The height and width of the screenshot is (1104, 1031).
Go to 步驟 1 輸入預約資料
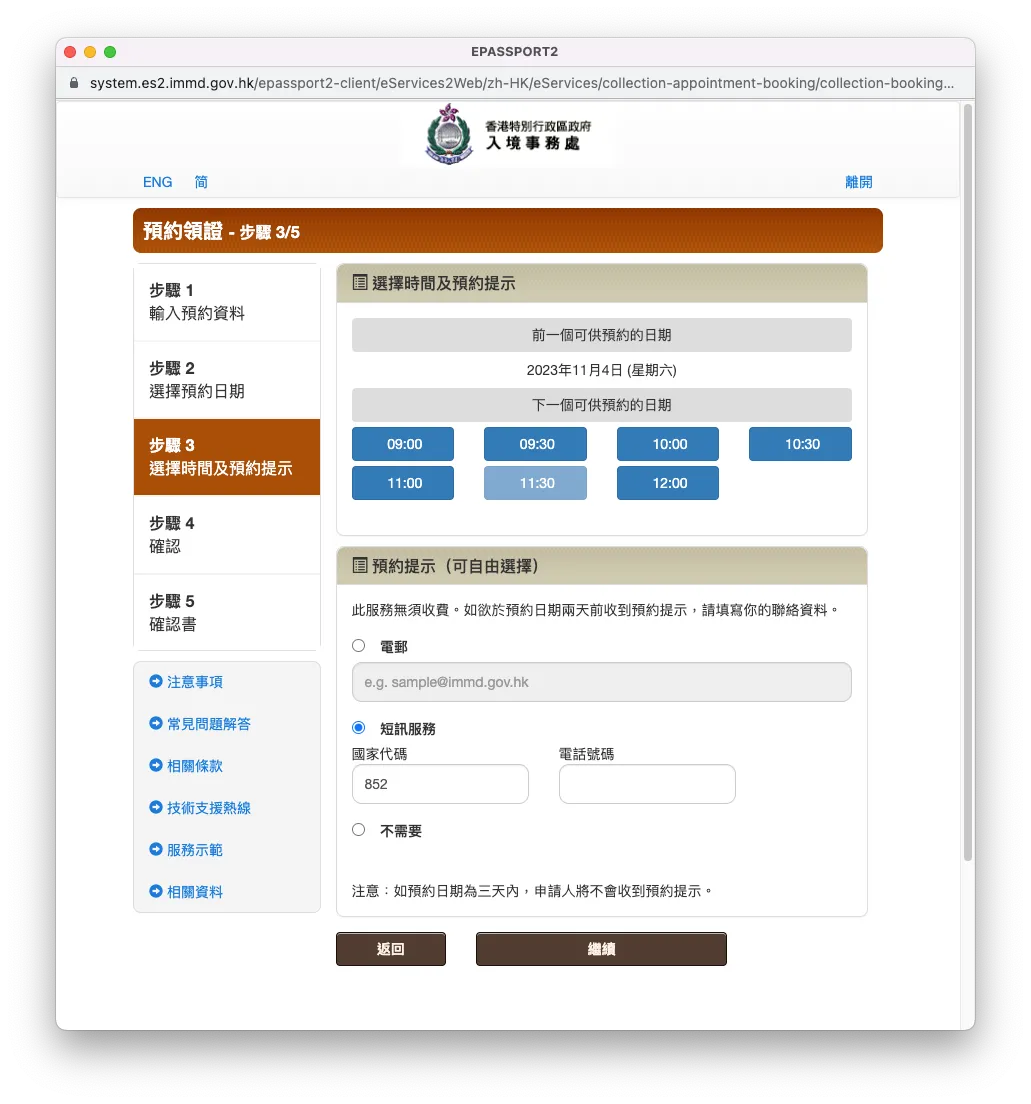227,302
